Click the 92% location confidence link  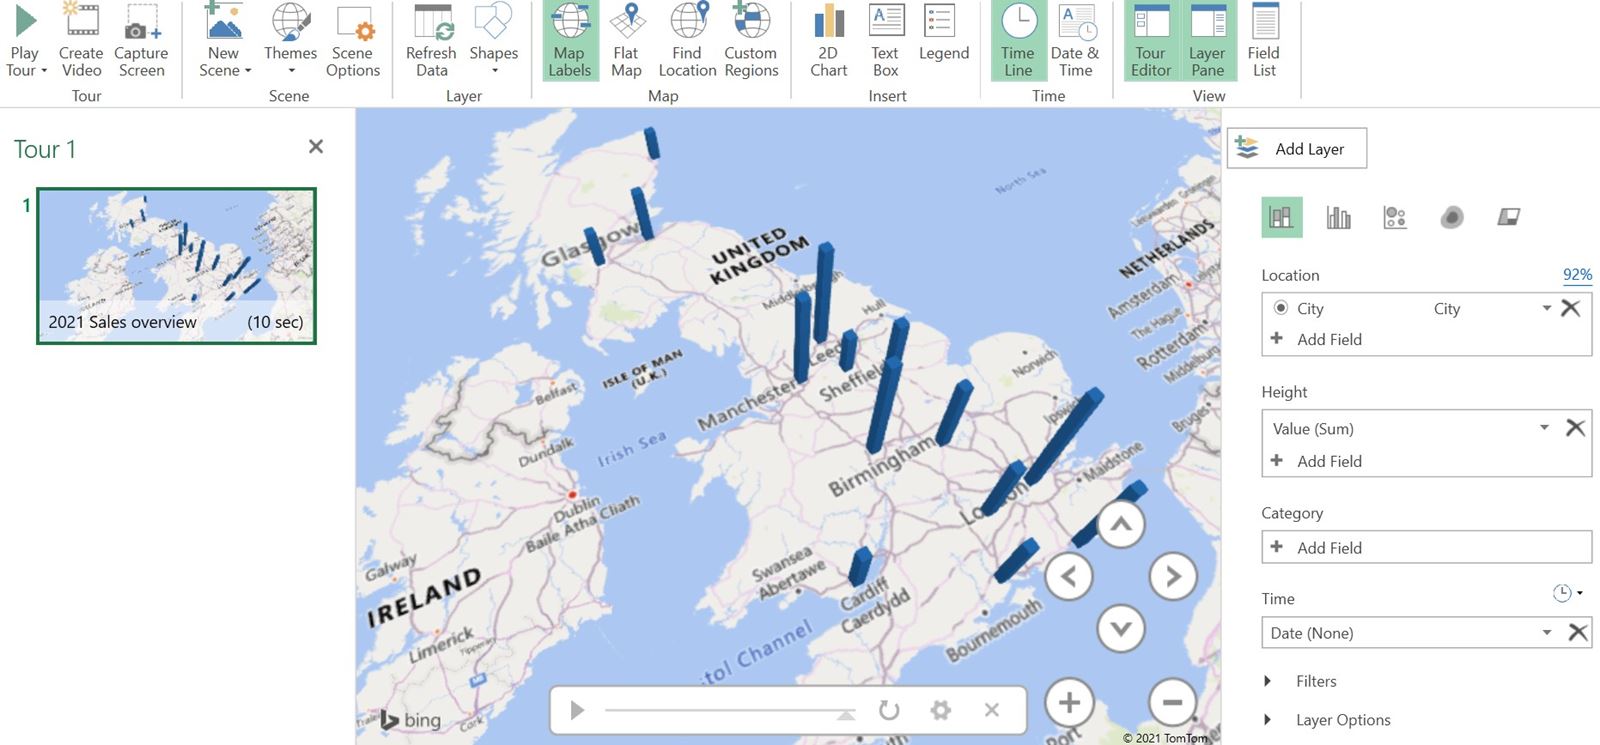pyautogui.click(x=1577, y=275)
